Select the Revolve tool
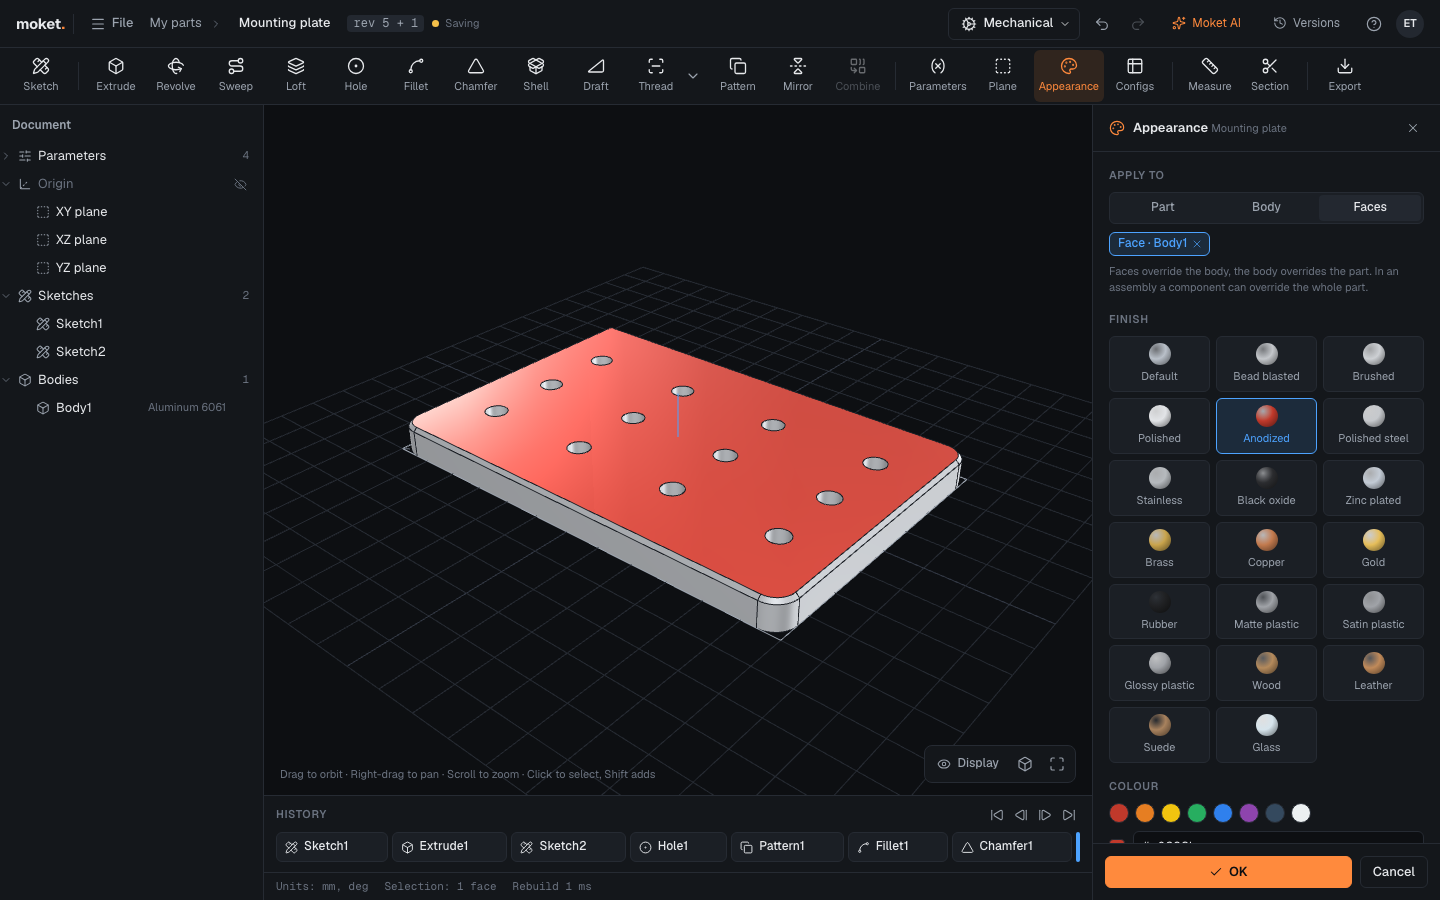This screenshot has width=1440, height=900. click(x=176, y=75)
